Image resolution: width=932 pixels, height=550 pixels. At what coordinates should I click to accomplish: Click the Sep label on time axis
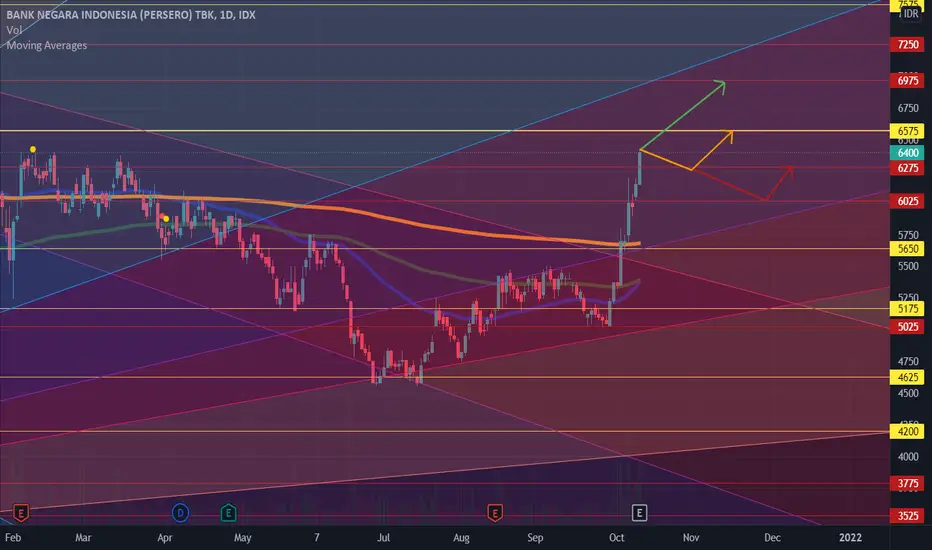pos(535,538)
